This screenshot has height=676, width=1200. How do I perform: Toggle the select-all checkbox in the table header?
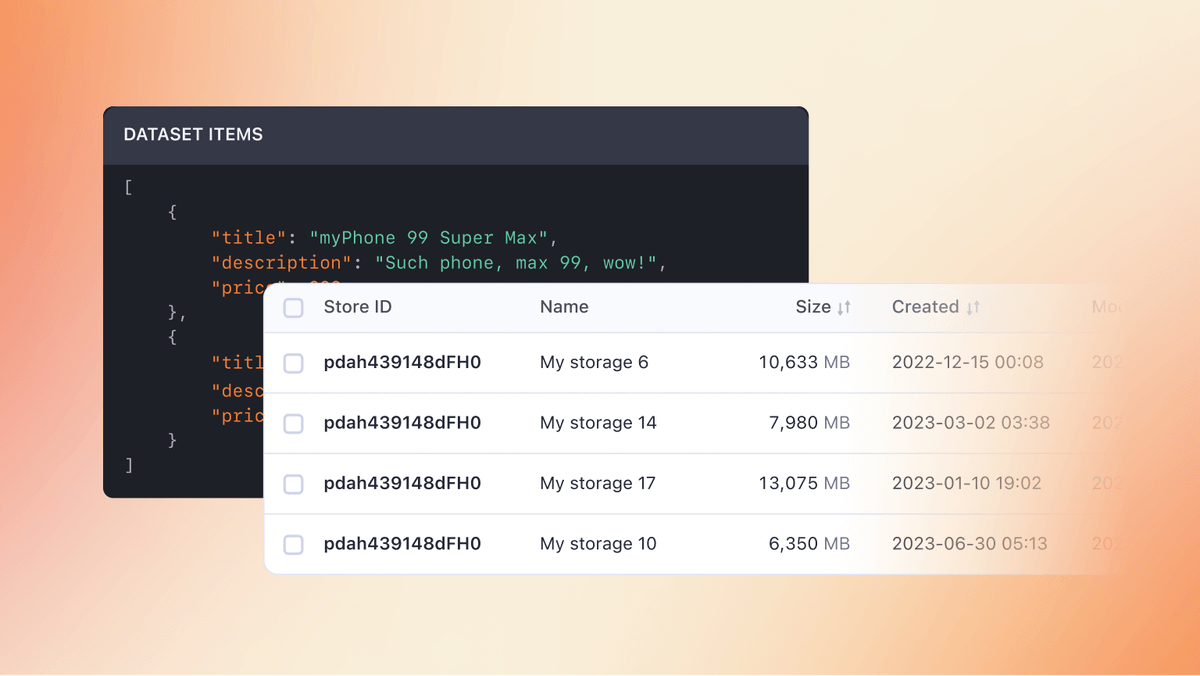click(293, 308)
